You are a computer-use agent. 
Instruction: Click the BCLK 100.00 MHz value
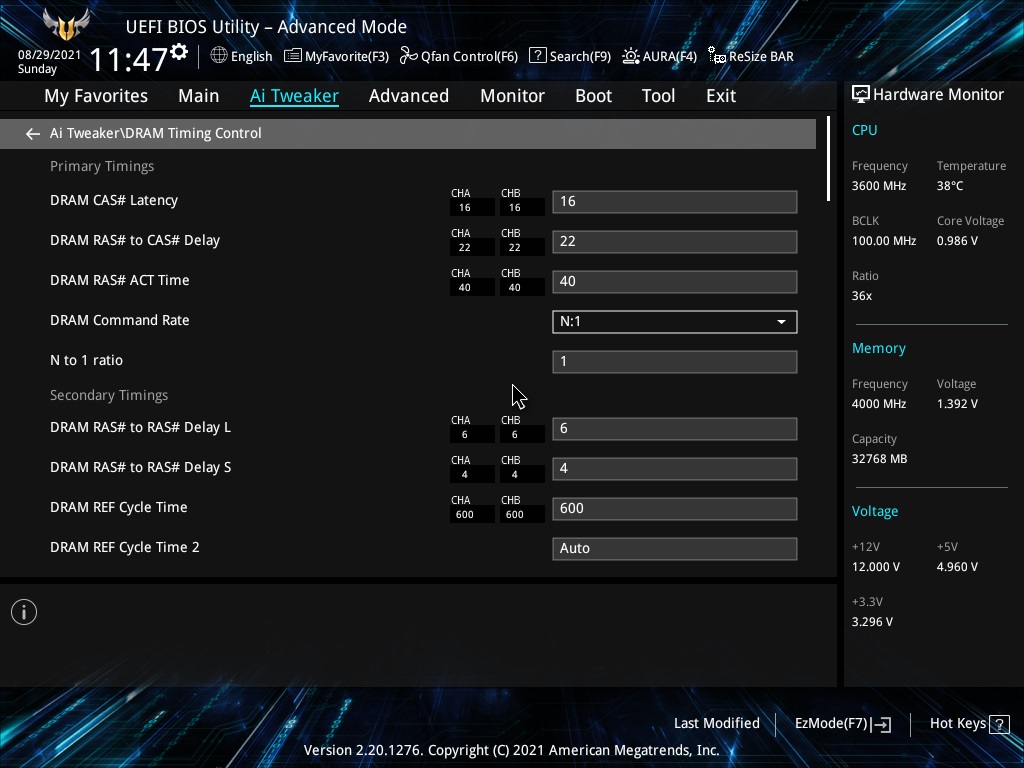pos(884,241)
